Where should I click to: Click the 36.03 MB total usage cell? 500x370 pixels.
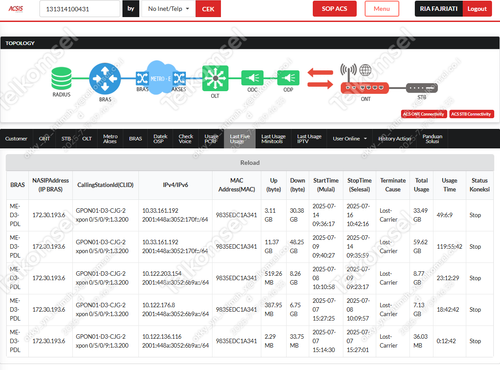pos(421,341)
